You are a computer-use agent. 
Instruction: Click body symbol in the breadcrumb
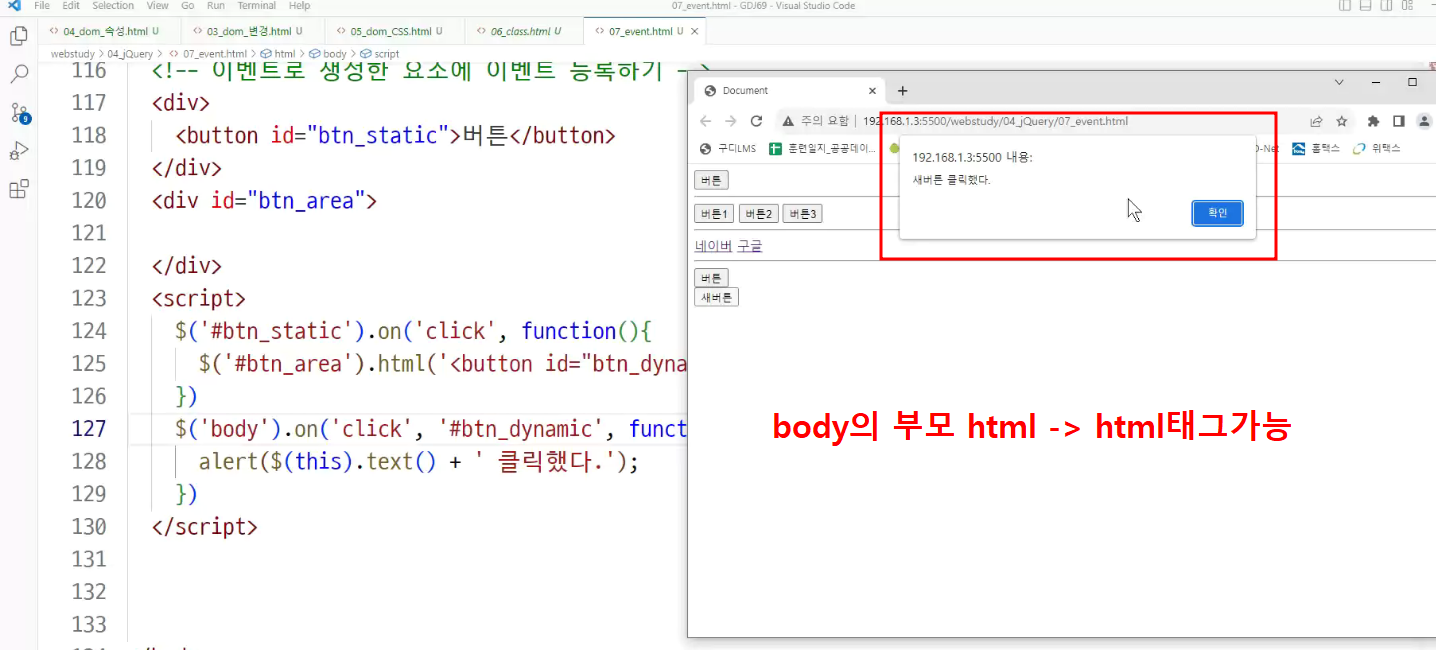[x=328, y=54]
